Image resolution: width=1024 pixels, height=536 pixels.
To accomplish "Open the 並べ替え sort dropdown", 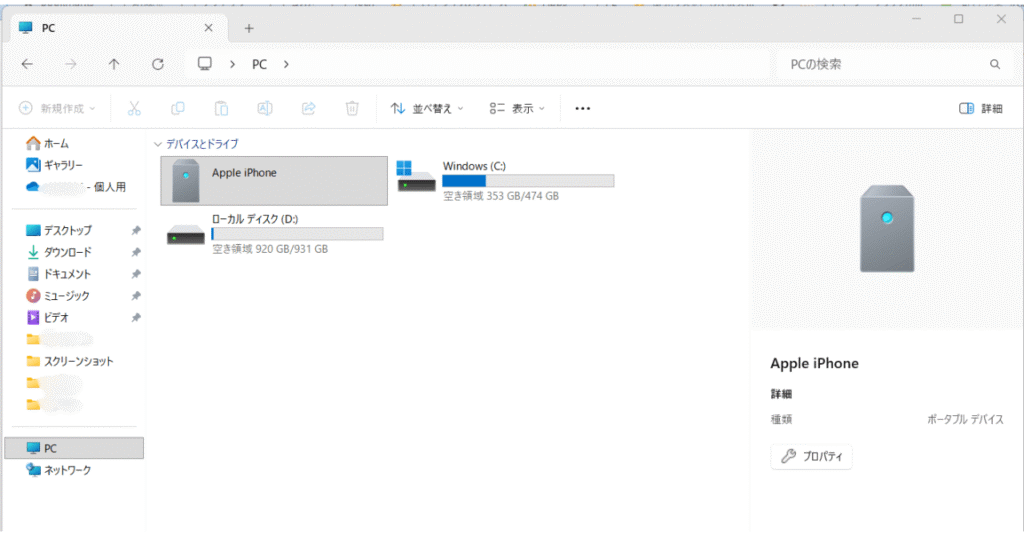I will (x=427, y=108).
